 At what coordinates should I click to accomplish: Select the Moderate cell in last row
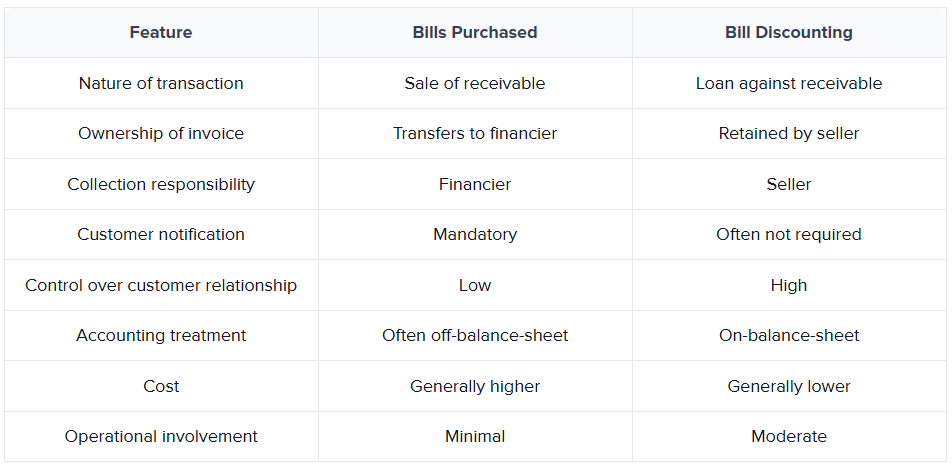pyautogui.click(x=789, y=437)
